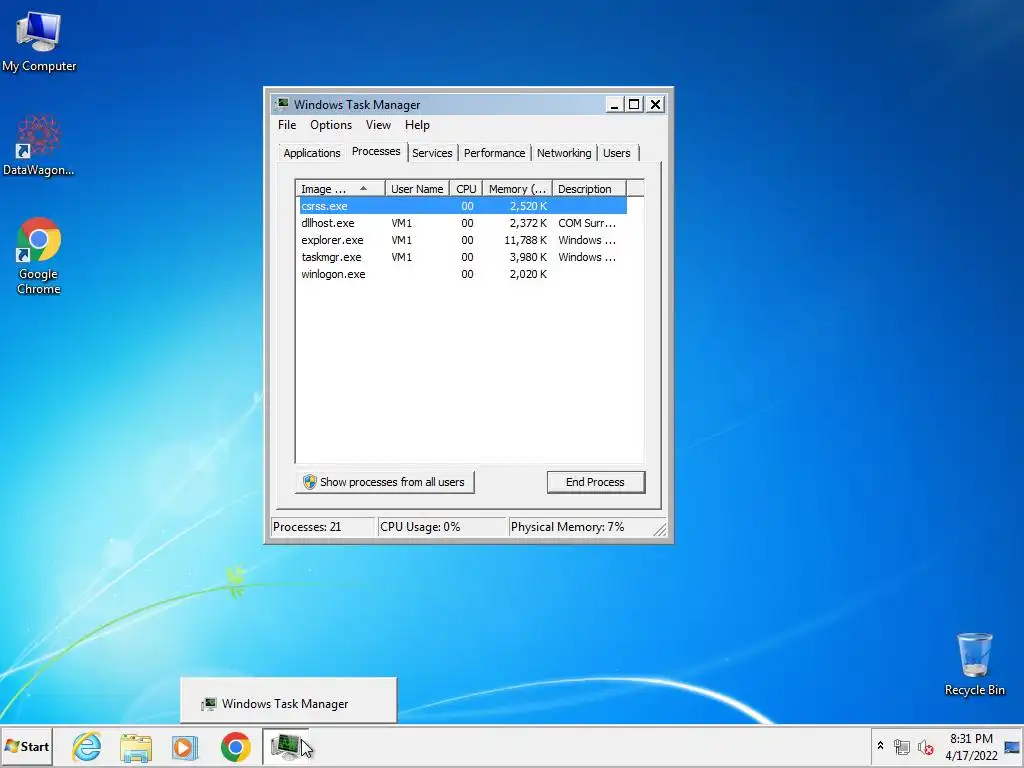1024x768 pixels.
Task: Click the window resize grip corner
Action: (660, 530)
